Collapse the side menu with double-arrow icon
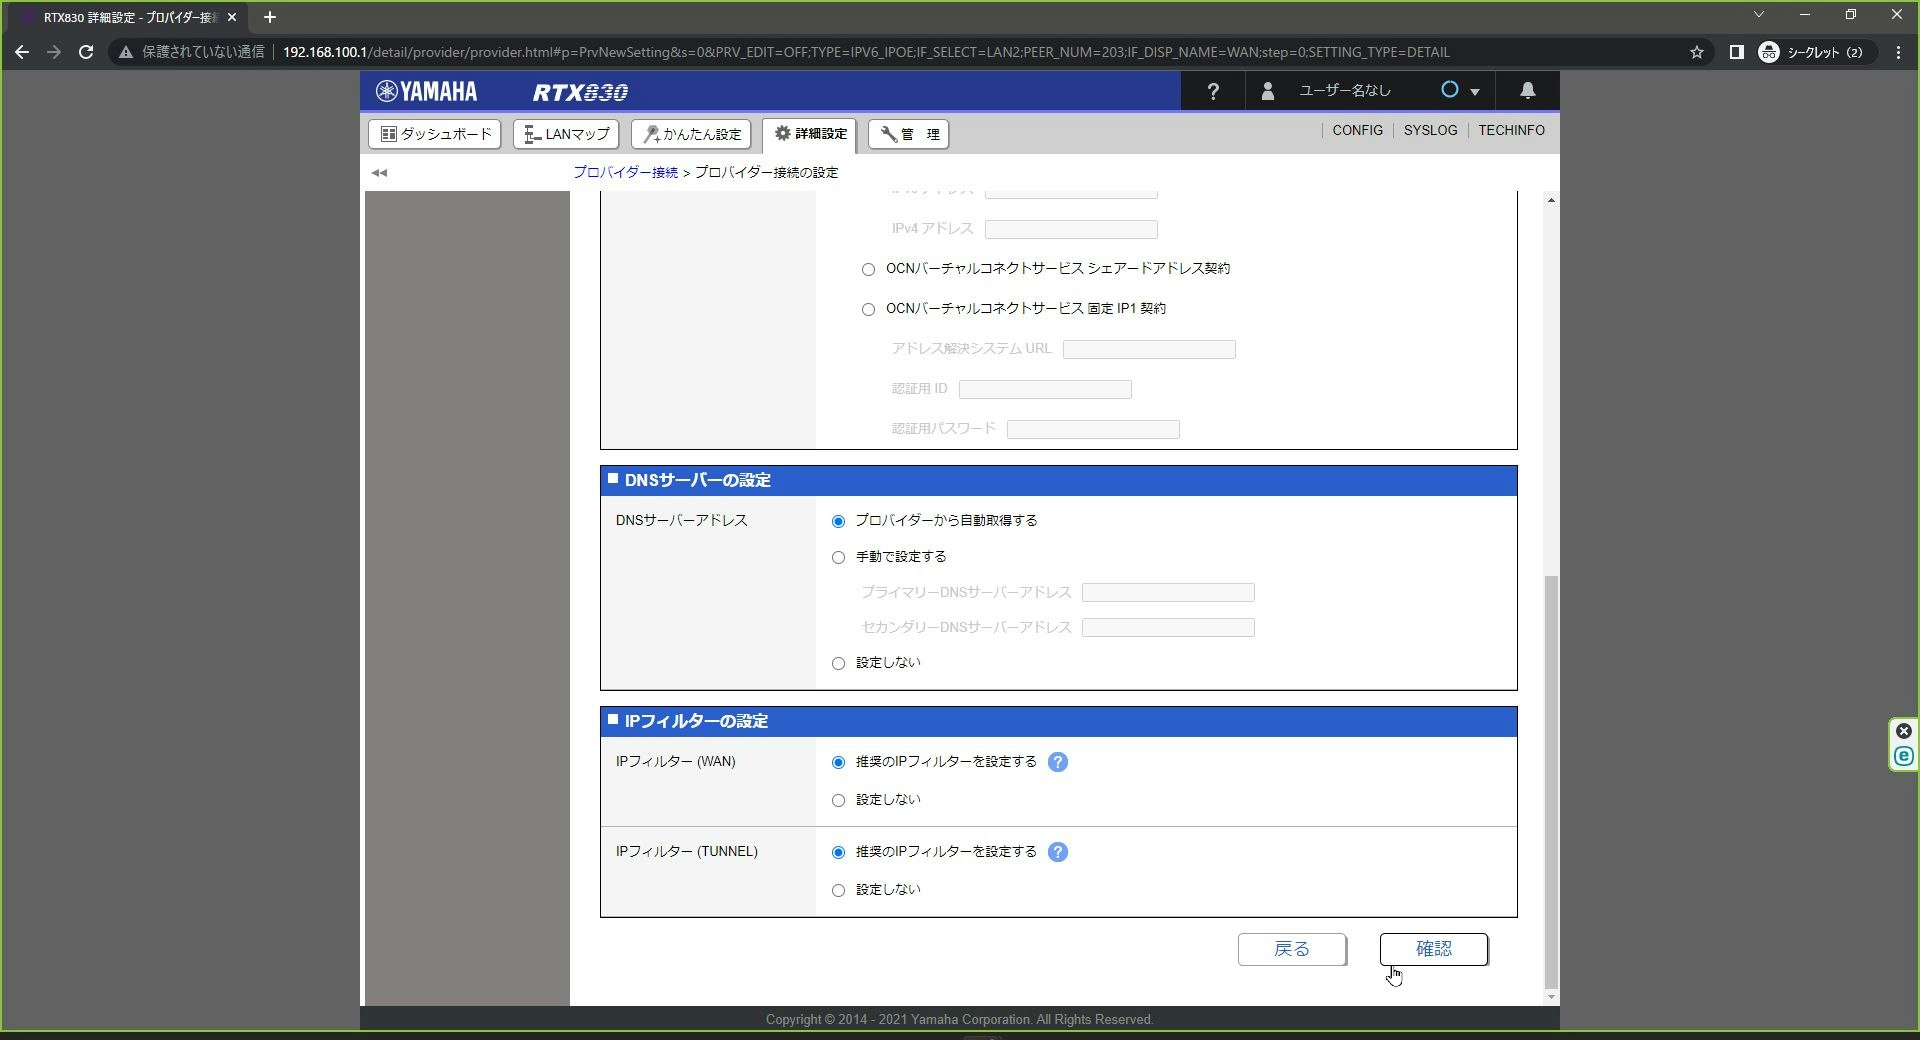This screenshot has width=1920, height=1040. 379,173
